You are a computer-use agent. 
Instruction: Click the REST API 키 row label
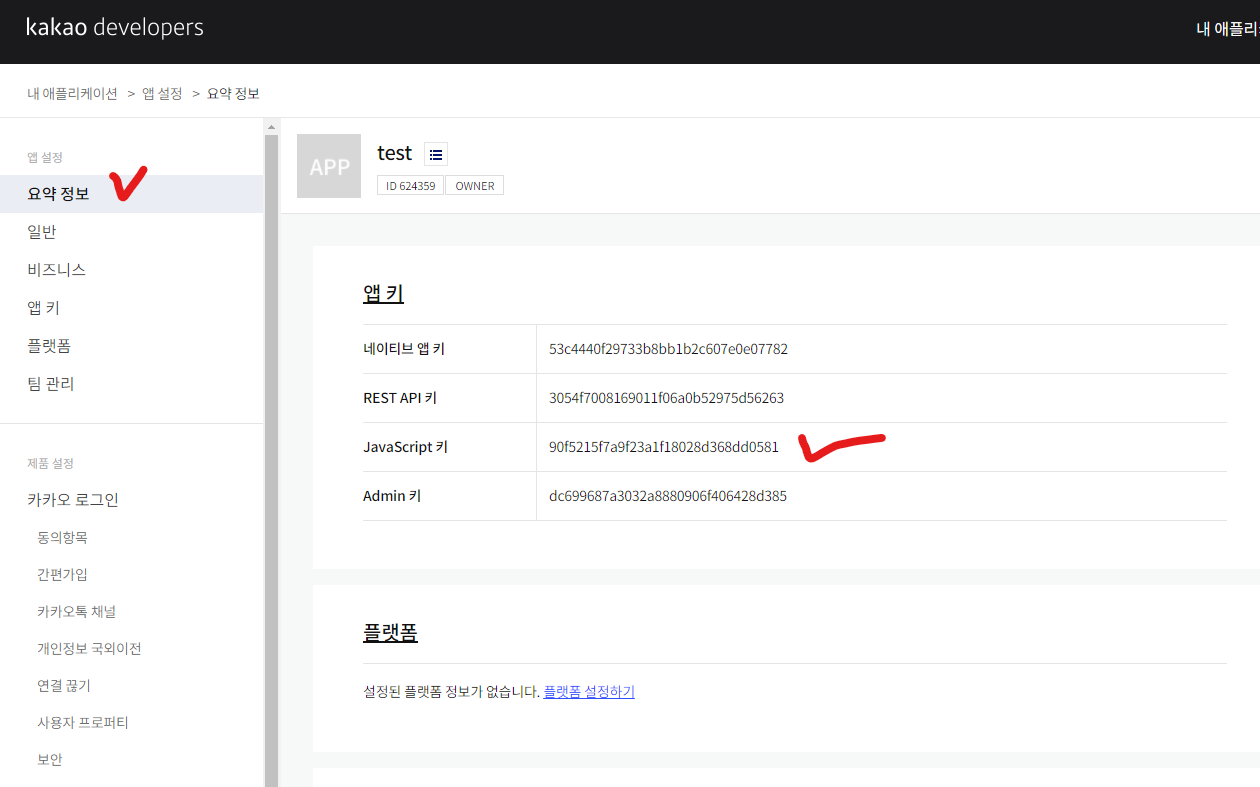point(400,398)
